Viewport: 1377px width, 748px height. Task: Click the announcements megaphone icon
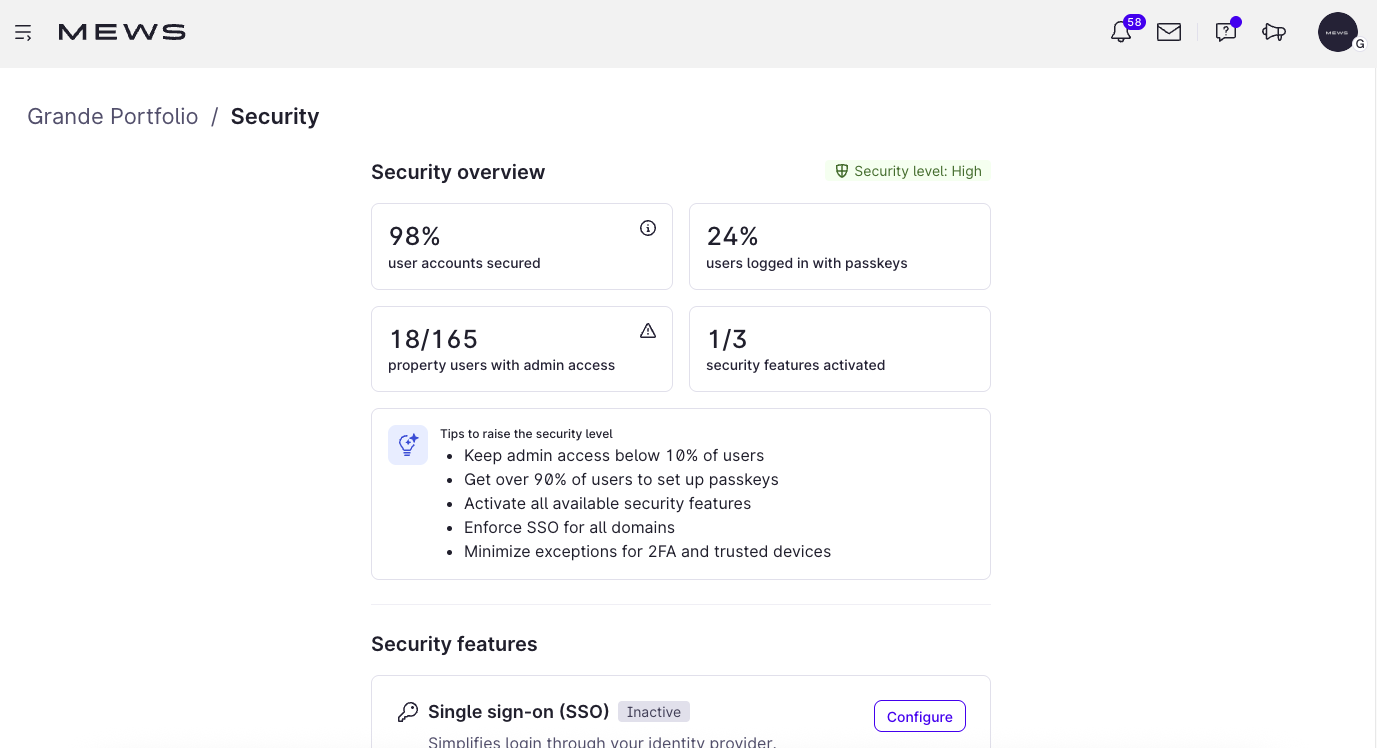pyautogui.click(x=1274, y=32)
